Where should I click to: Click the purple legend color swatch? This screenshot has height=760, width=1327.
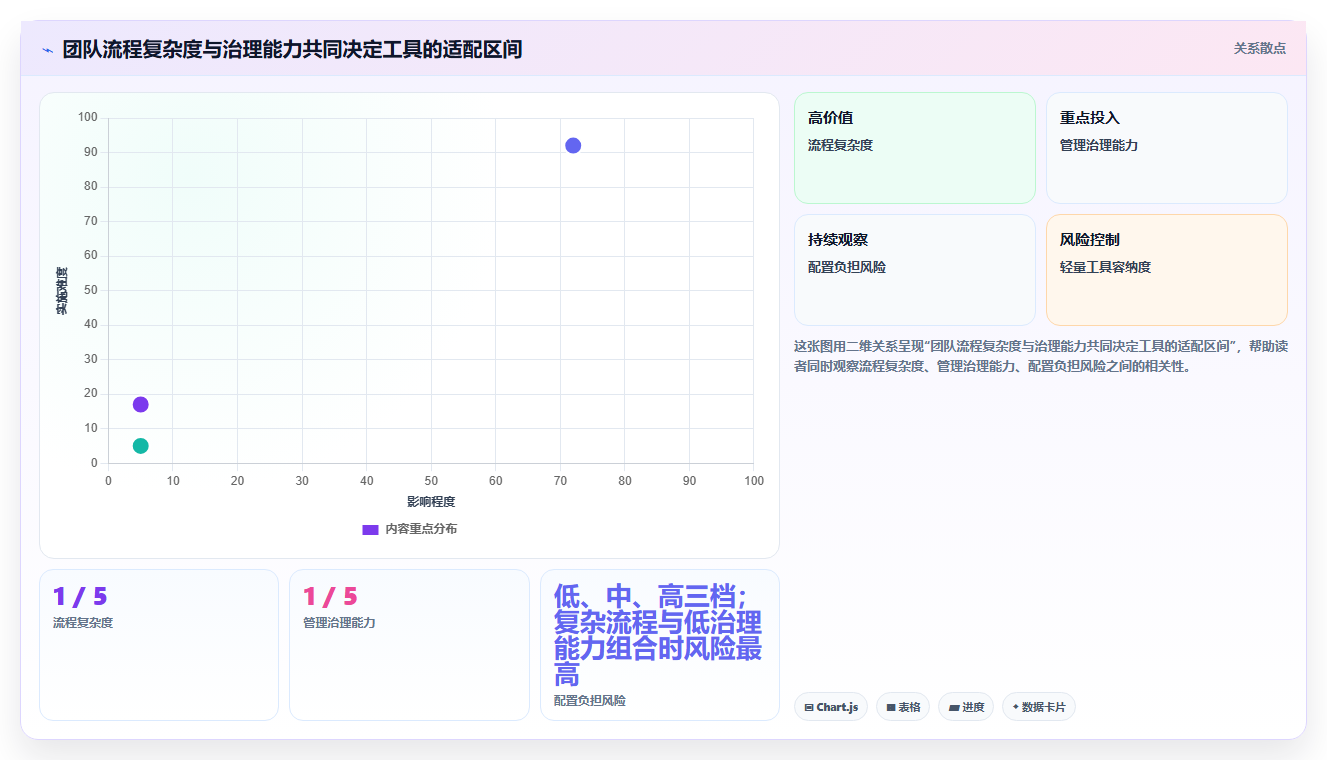coord(370,529)
